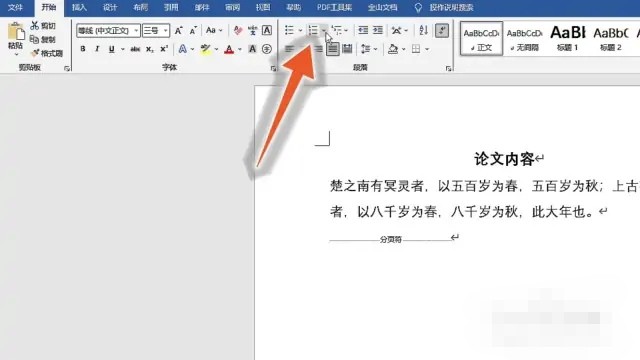Switch to the 引用 tab

point(171,8)
